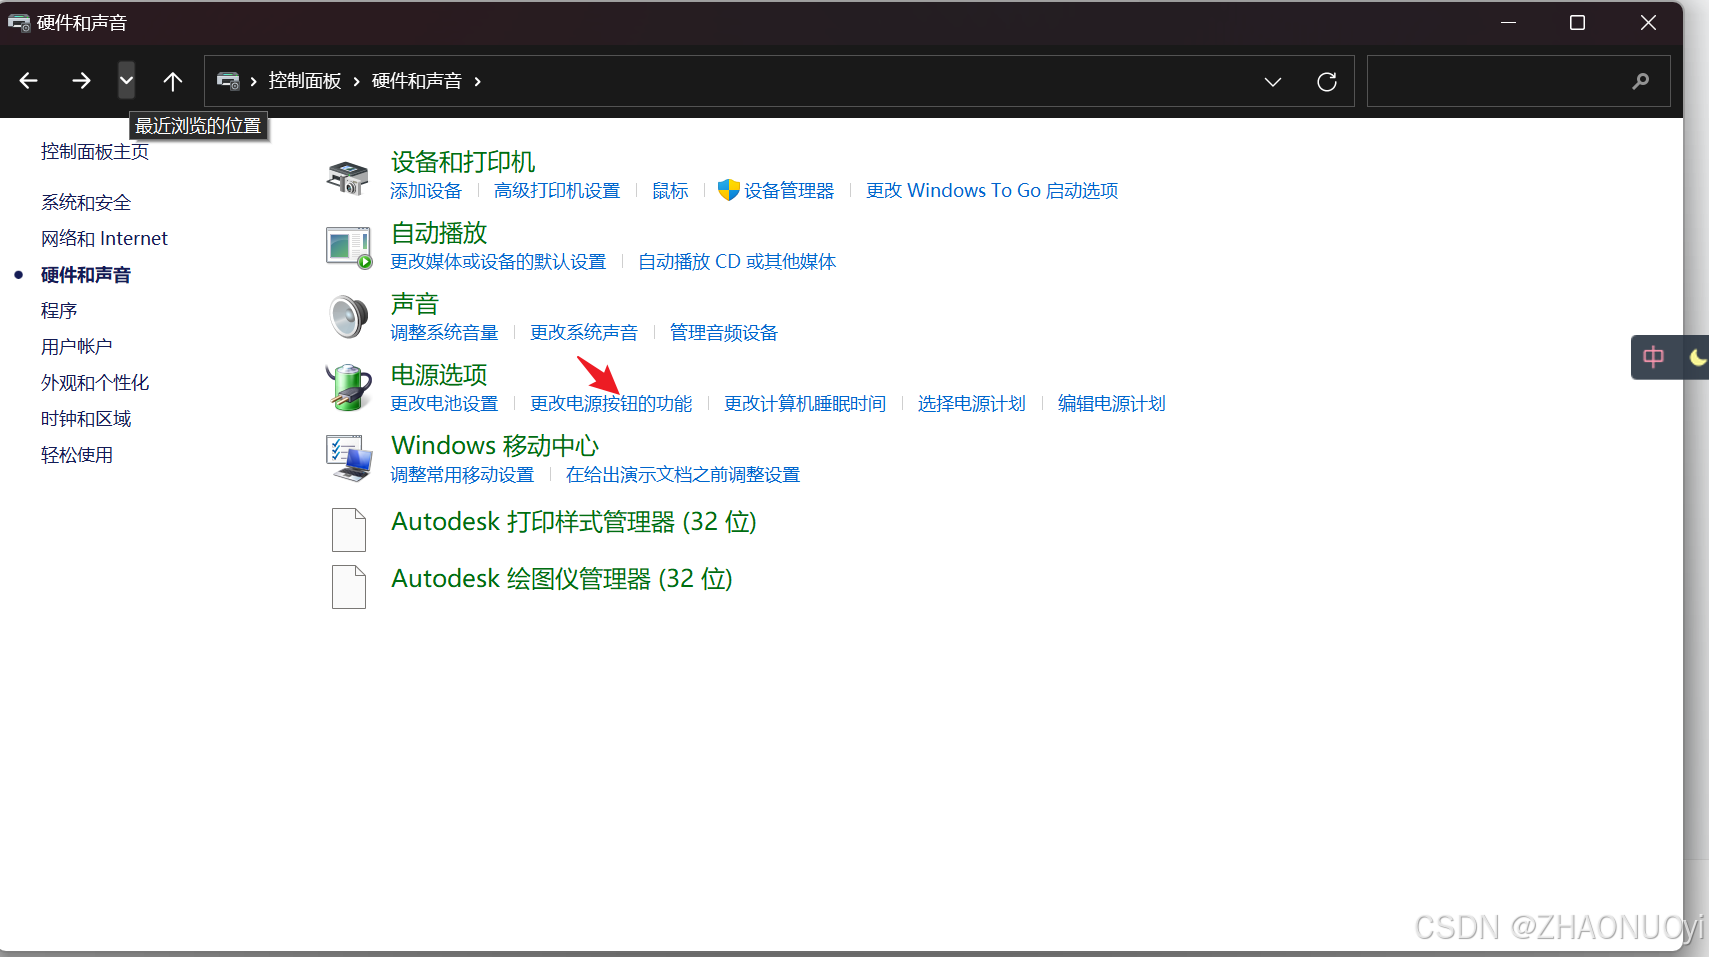Click the window title bar icon
1709x957 pixels.
point(19,23)
